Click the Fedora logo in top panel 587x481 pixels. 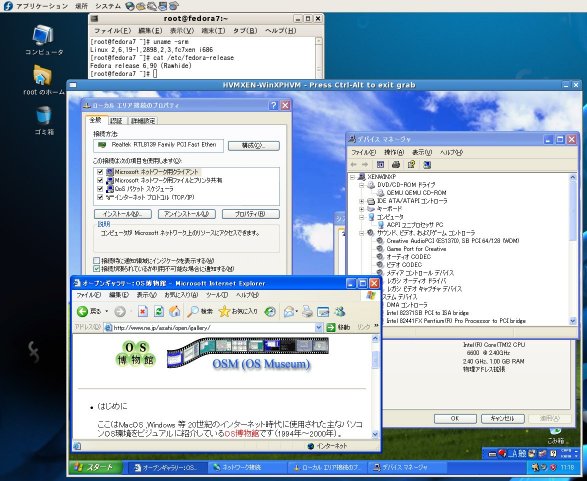[x=7, y=6]
